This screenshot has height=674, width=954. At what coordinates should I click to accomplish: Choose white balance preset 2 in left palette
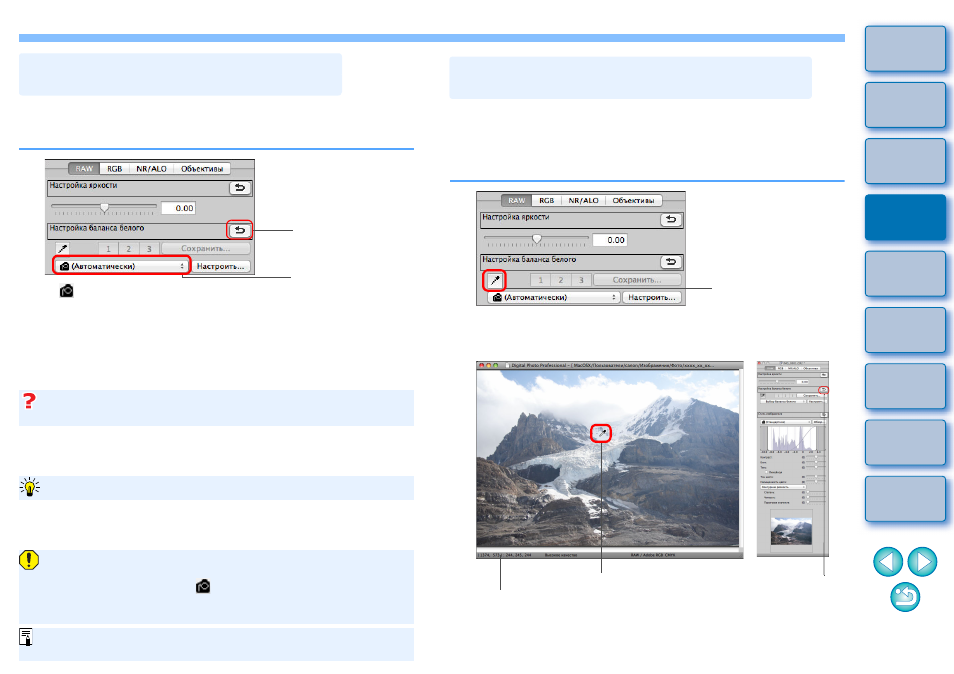coord(128,248)
